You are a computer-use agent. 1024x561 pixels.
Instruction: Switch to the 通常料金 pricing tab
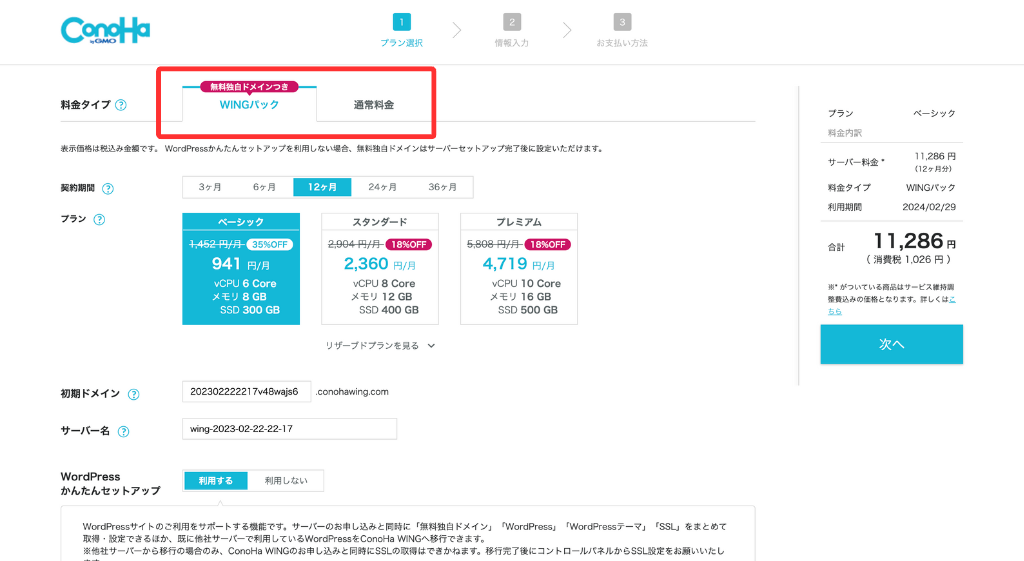(x=374, y=104)
